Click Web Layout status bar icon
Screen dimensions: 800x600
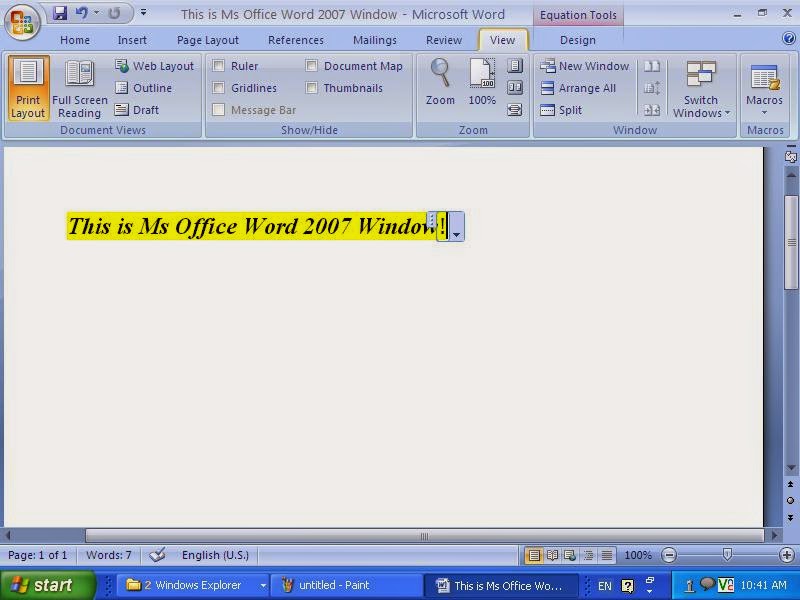pyautogui.click(x=570, y=555)
